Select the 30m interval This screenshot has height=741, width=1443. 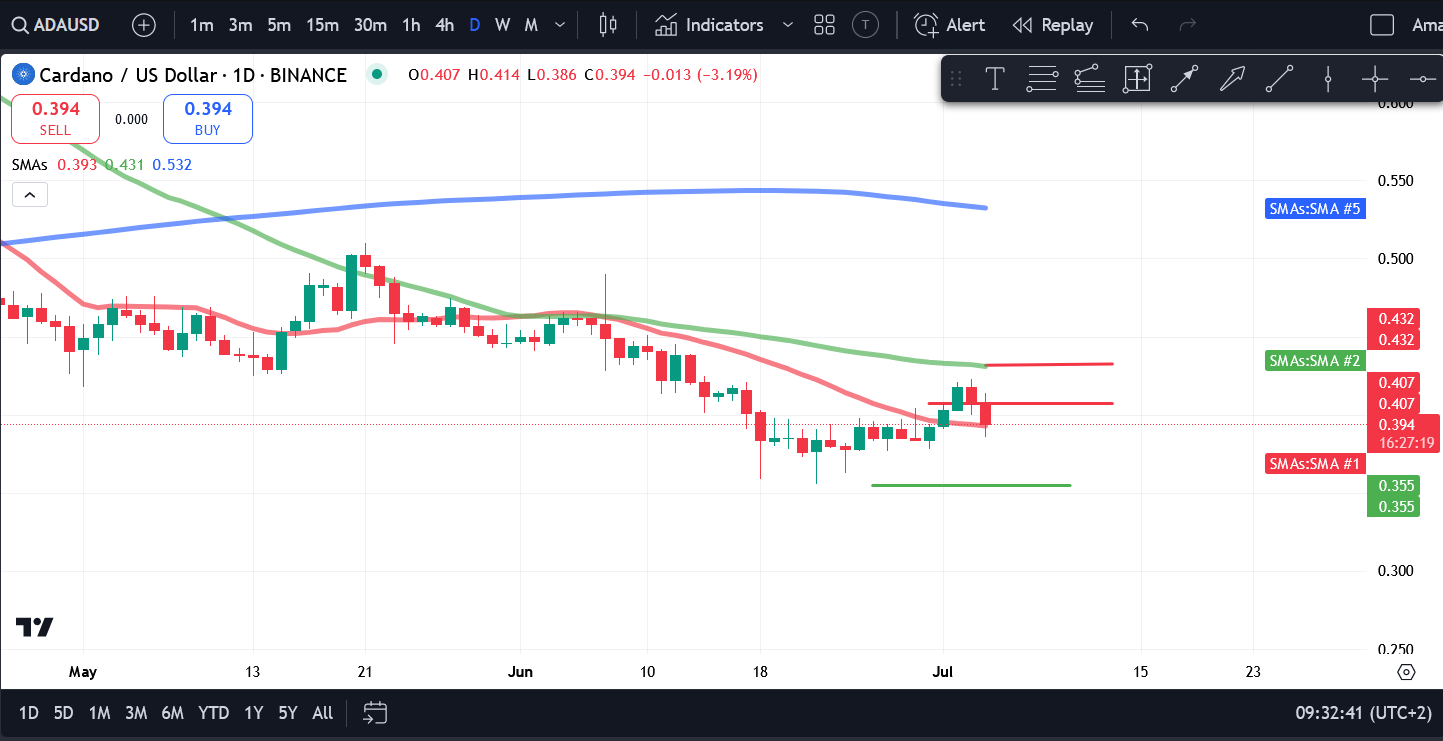tap(370, 25)
